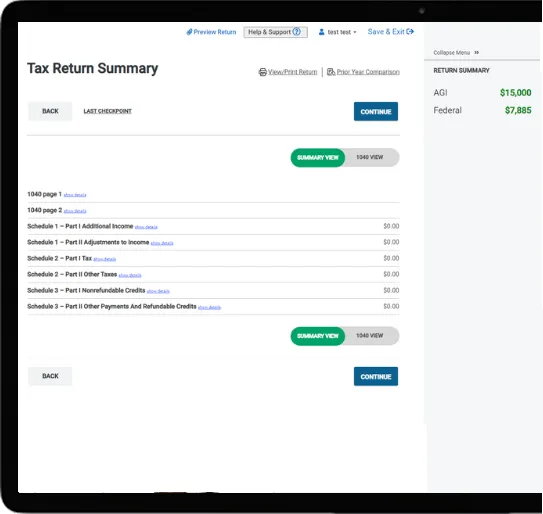Select Summary View in top toggle
The image size is (543, 514).
(318, 158)
